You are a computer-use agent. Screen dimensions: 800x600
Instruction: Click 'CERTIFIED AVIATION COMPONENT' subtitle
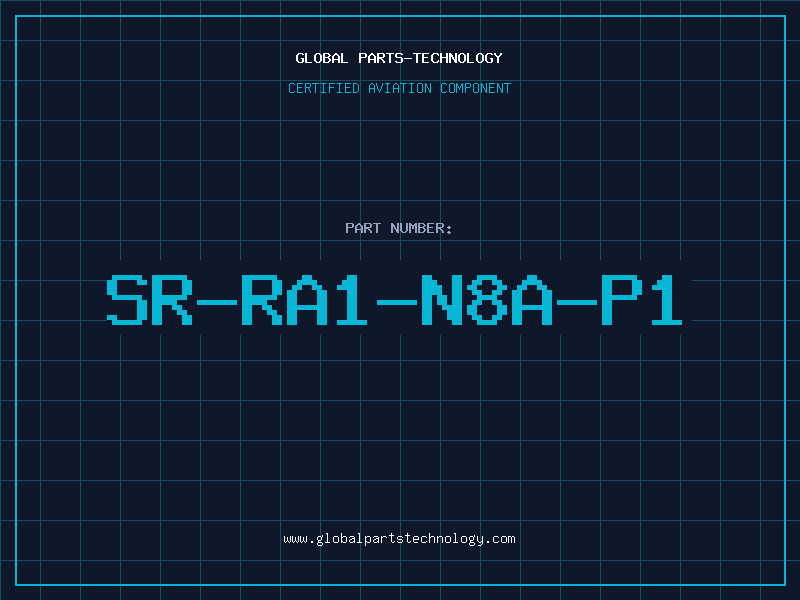click(x=399, y=88)
